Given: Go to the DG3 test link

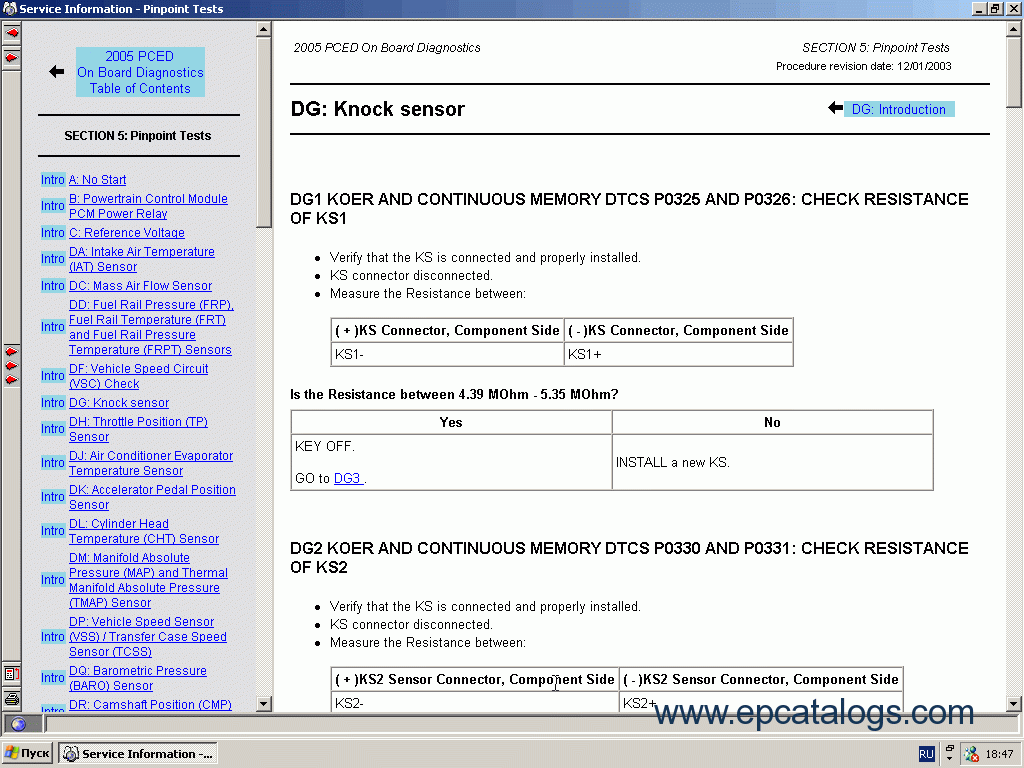Looking at the screenshot, I should coord(348,479).
